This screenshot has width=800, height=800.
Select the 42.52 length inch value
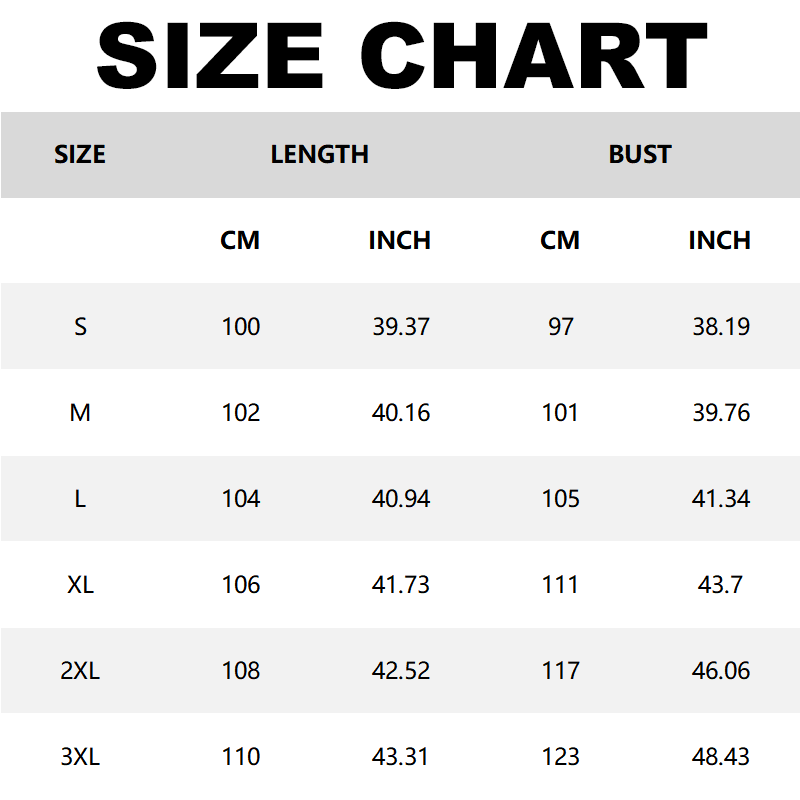click(x=401, y=671)
